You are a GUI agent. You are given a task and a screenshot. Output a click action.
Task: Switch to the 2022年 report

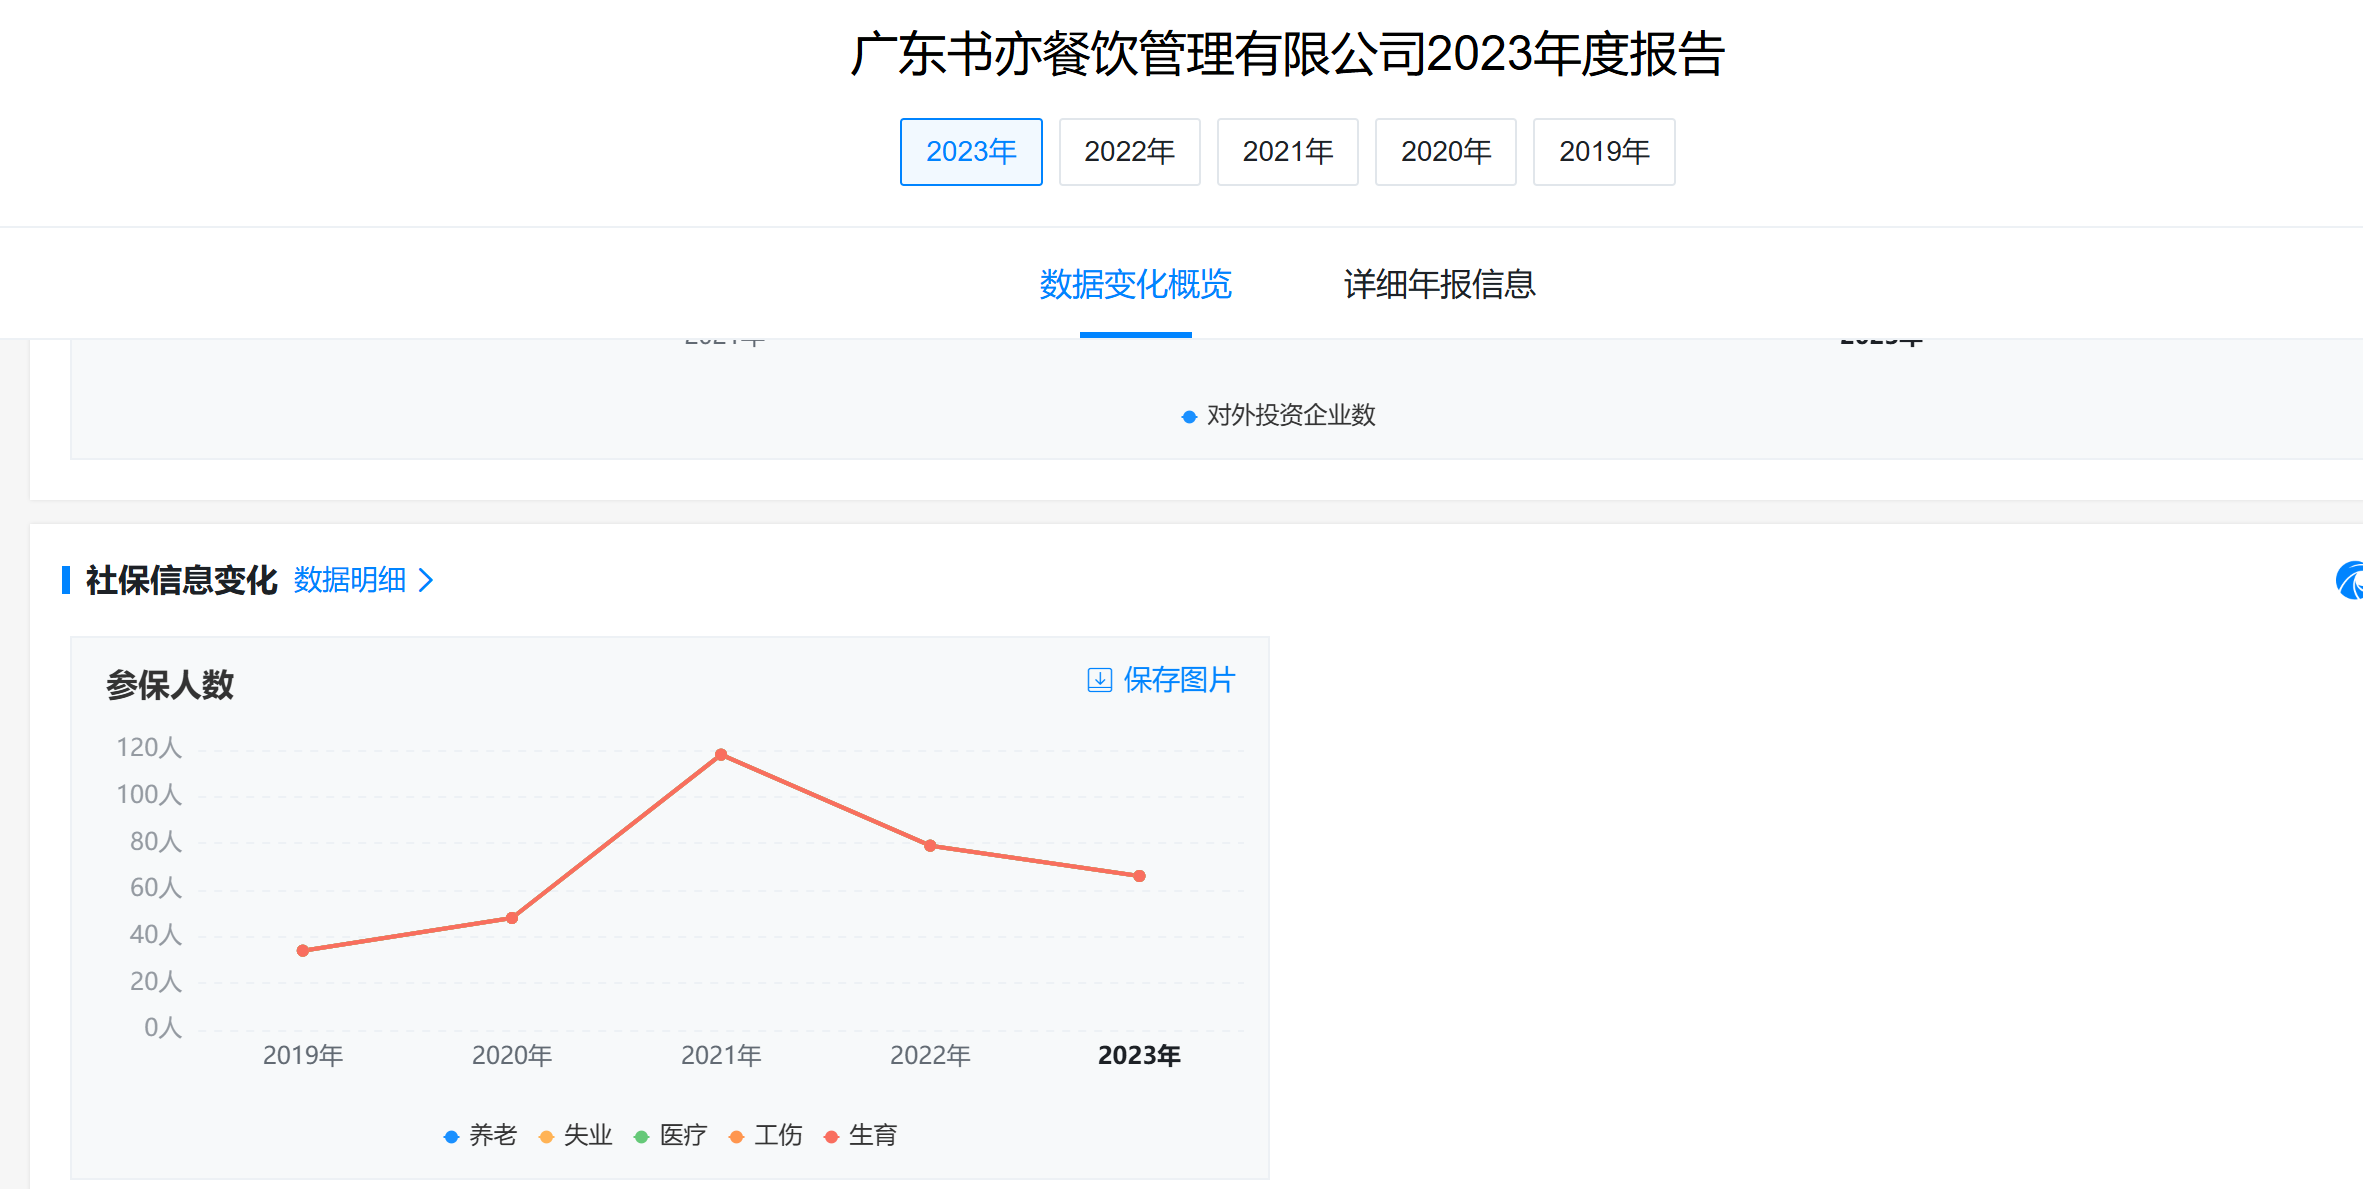(x=1129, y=152)
